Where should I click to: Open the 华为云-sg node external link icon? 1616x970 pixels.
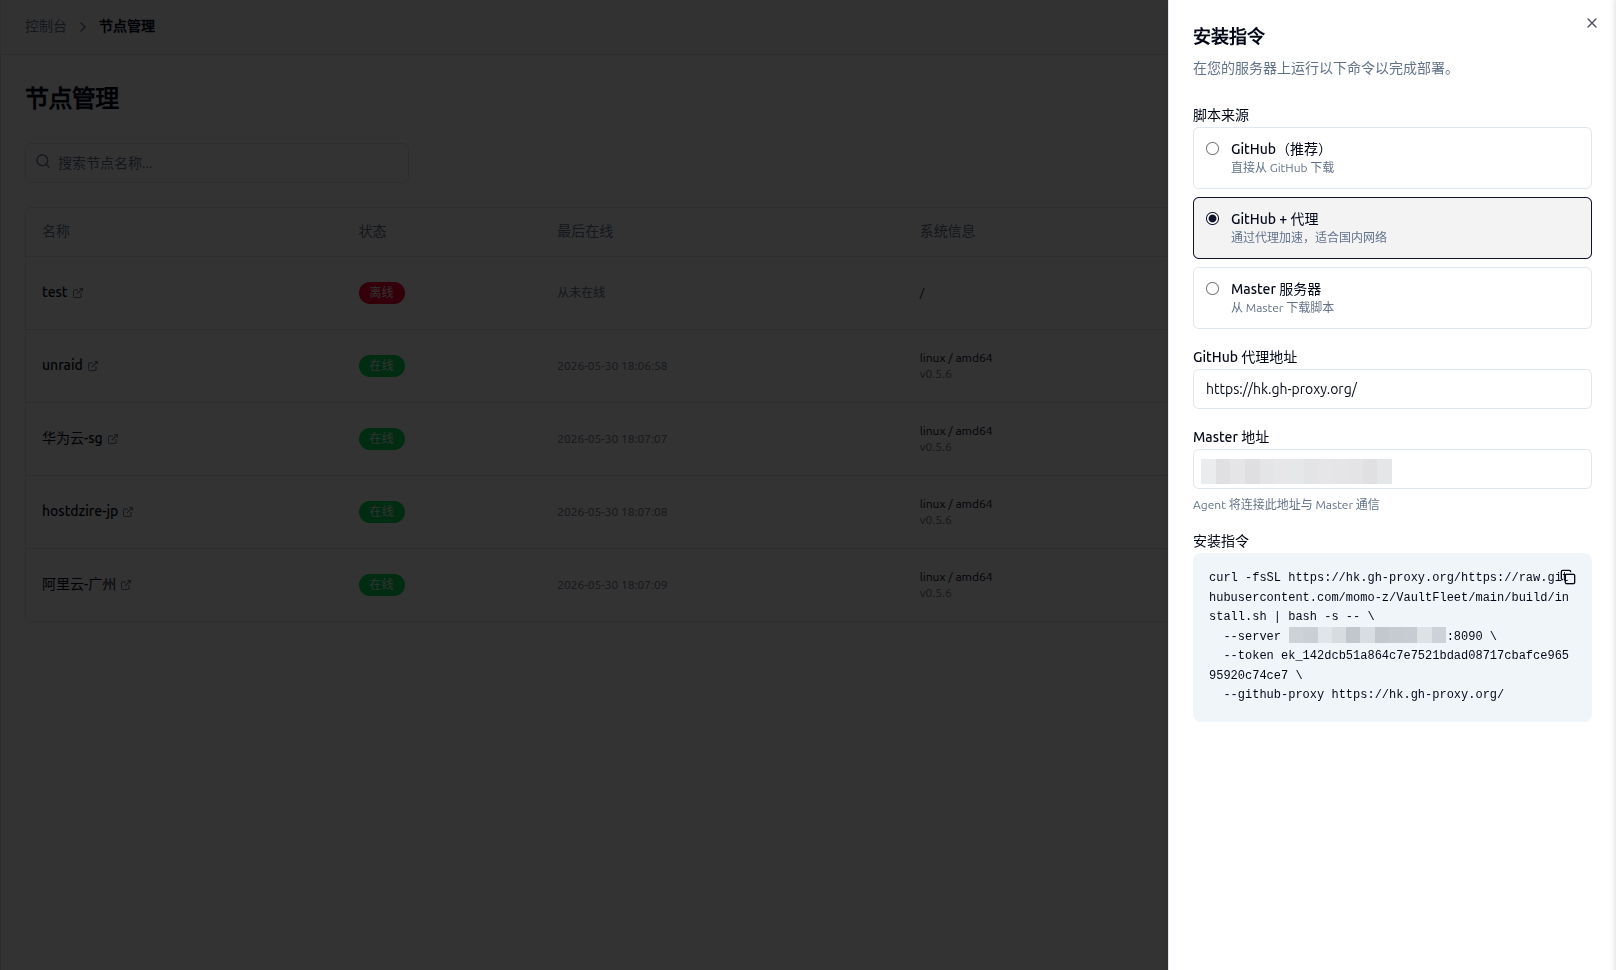tap(113, 439)
